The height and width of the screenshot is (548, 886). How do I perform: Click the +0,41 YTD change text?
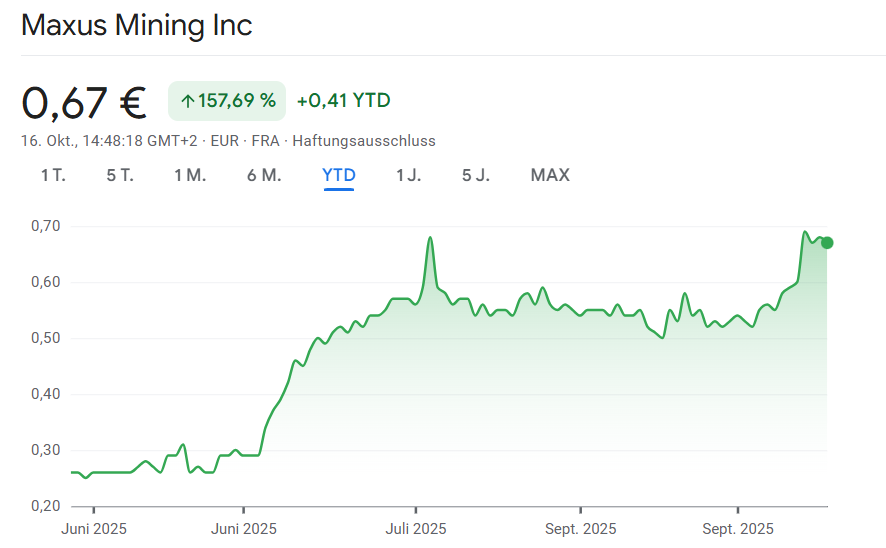coord(344,101)
